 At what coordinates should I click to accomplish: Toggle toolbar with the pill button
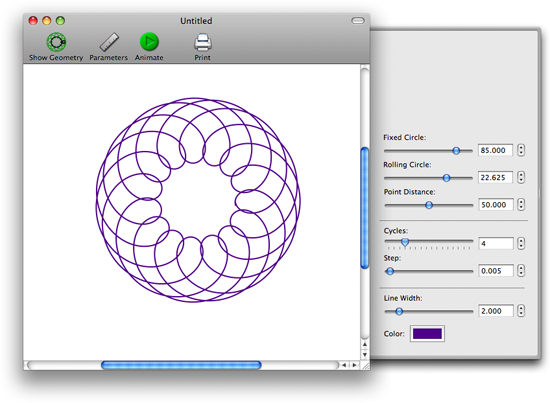point(358,21)
